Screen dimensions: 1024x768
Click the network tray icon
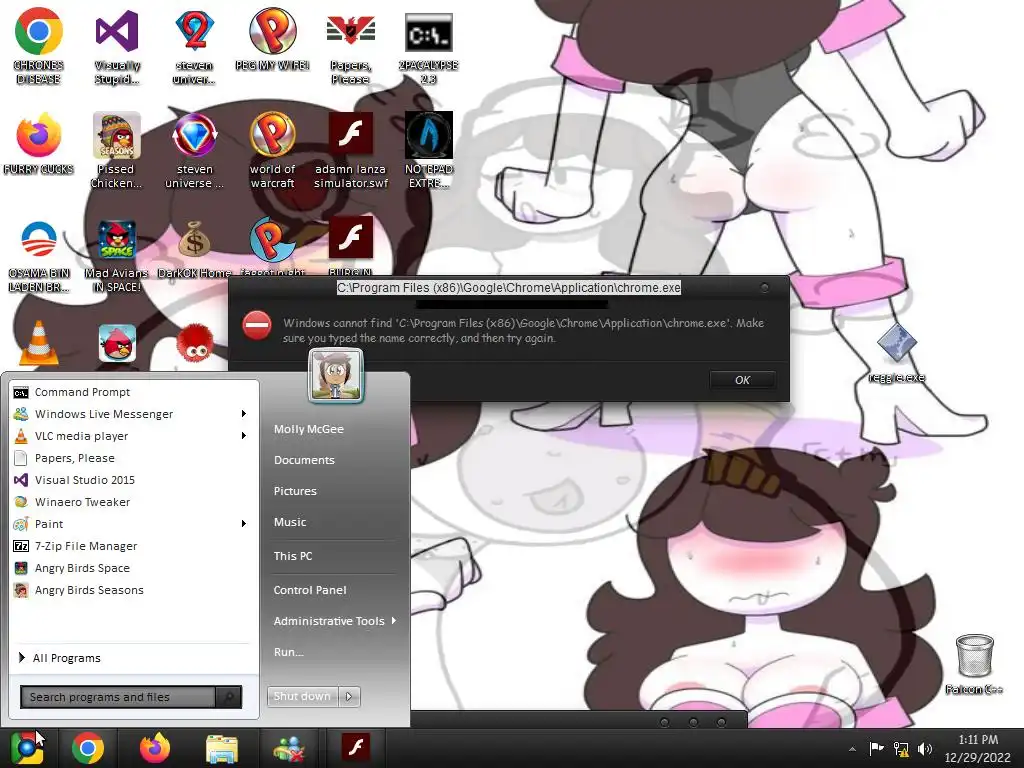tap(901, 749)
